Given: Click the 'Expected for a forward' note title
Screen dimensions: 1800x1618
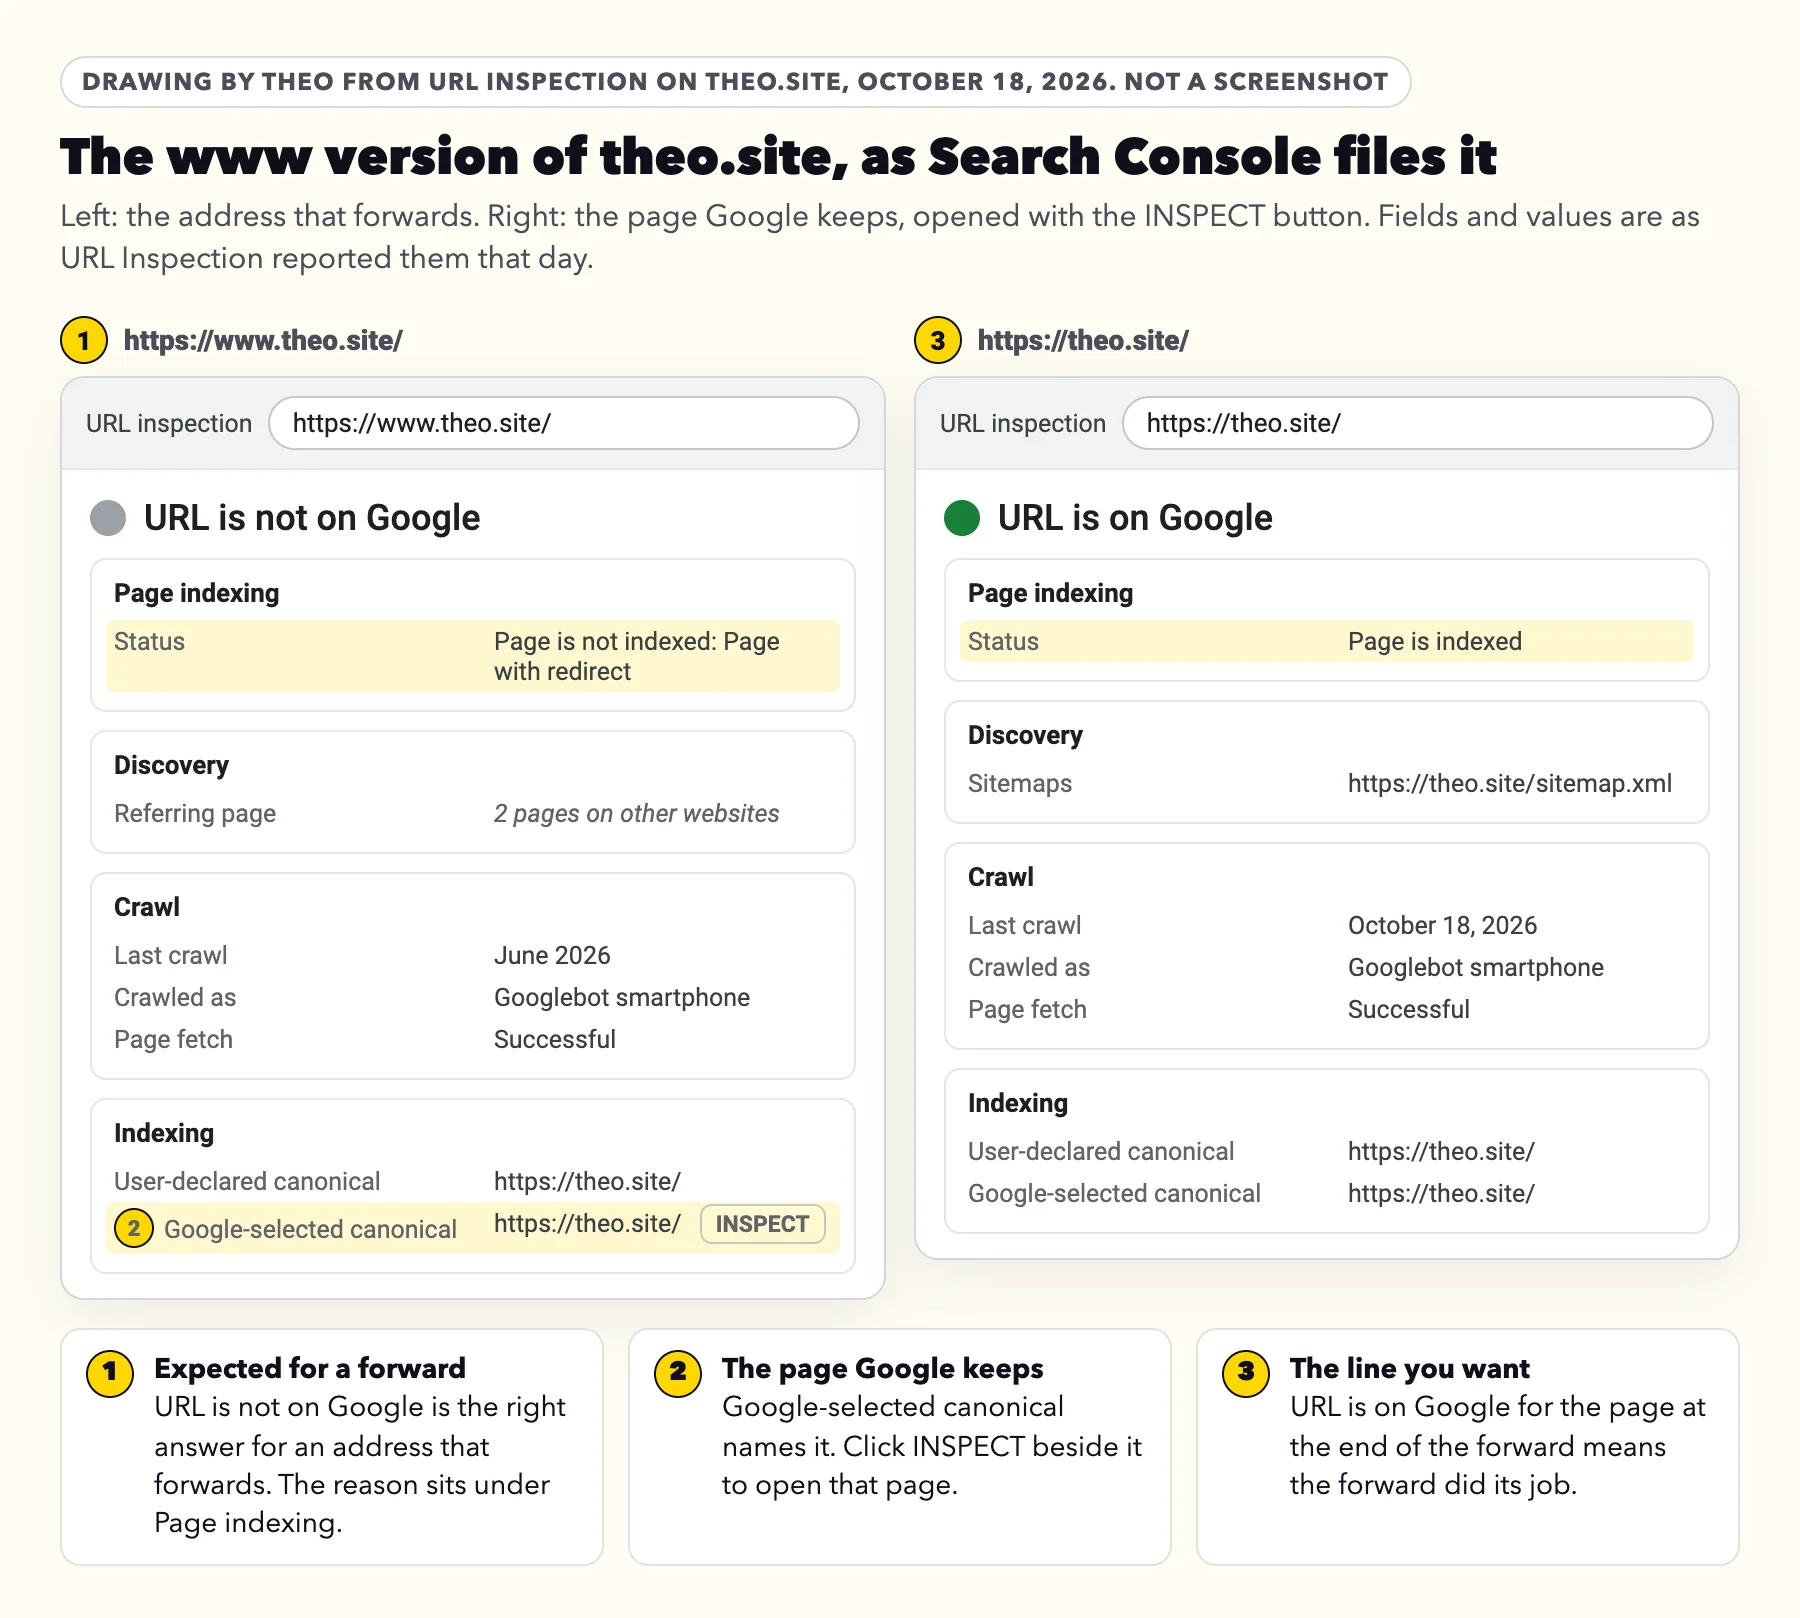Looking at the screenshot, I should coord(310,1368).
